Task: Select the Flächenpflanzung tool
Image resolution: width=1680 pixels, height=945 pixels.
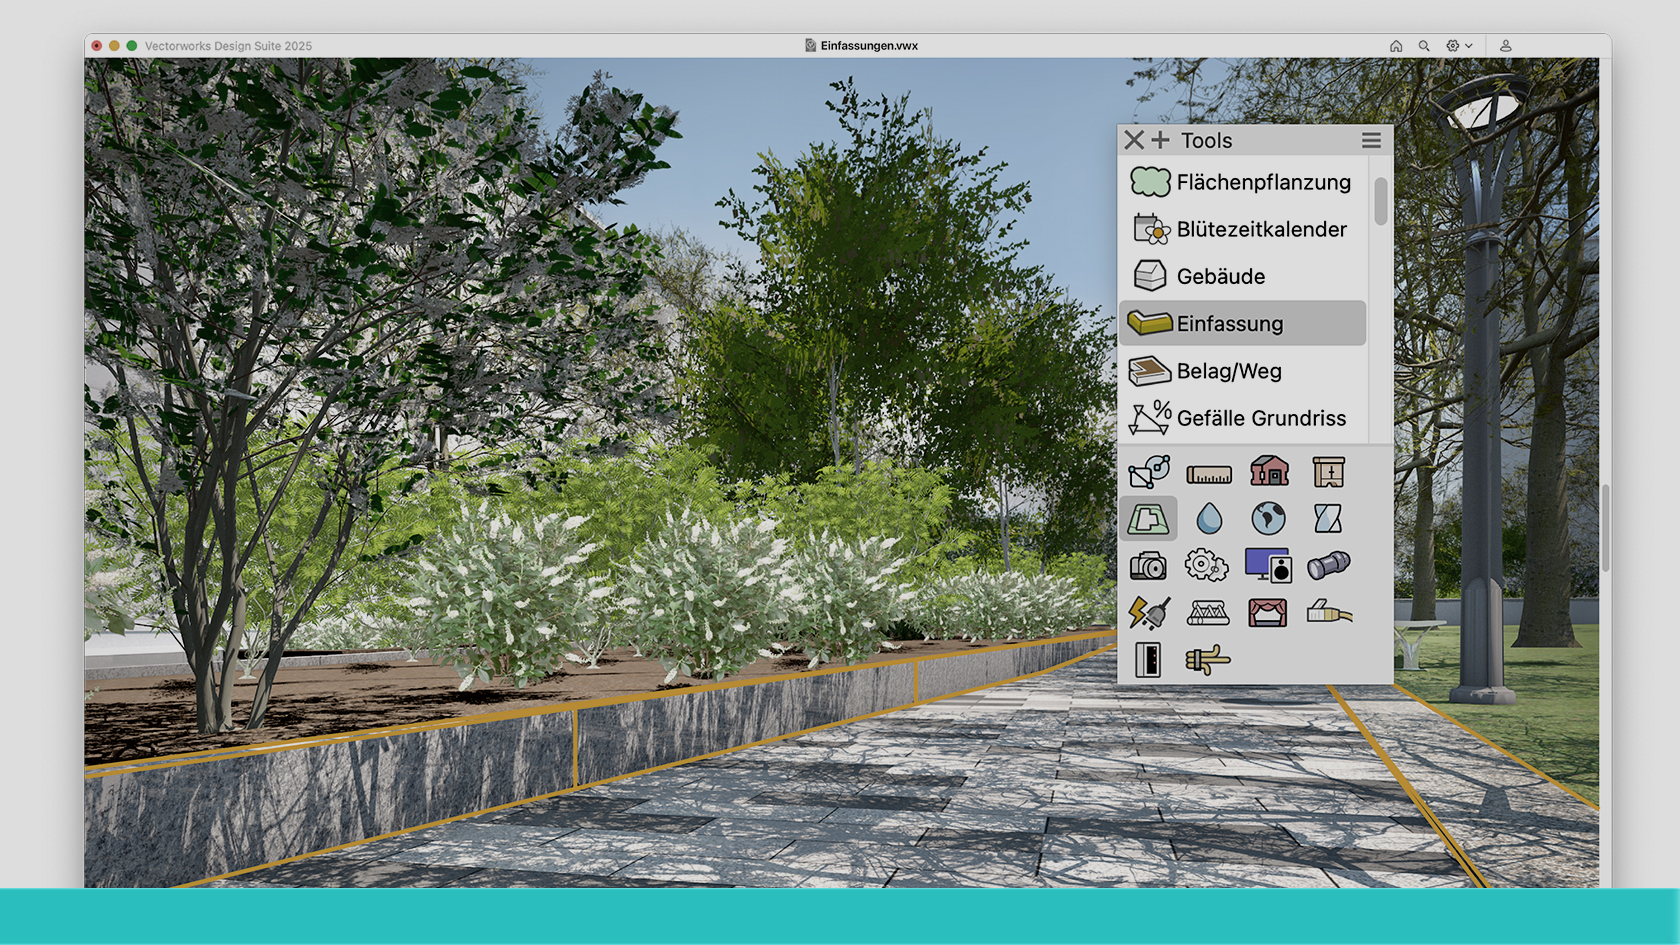Action: click(x=1242, y=182)
